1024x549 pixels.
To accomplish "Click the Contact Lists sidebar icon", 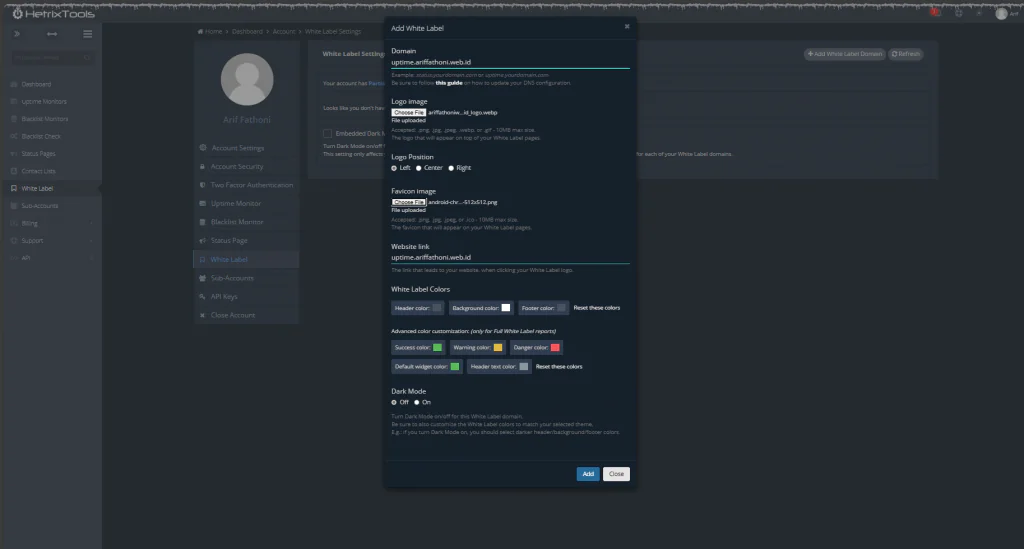I will 14,171.
